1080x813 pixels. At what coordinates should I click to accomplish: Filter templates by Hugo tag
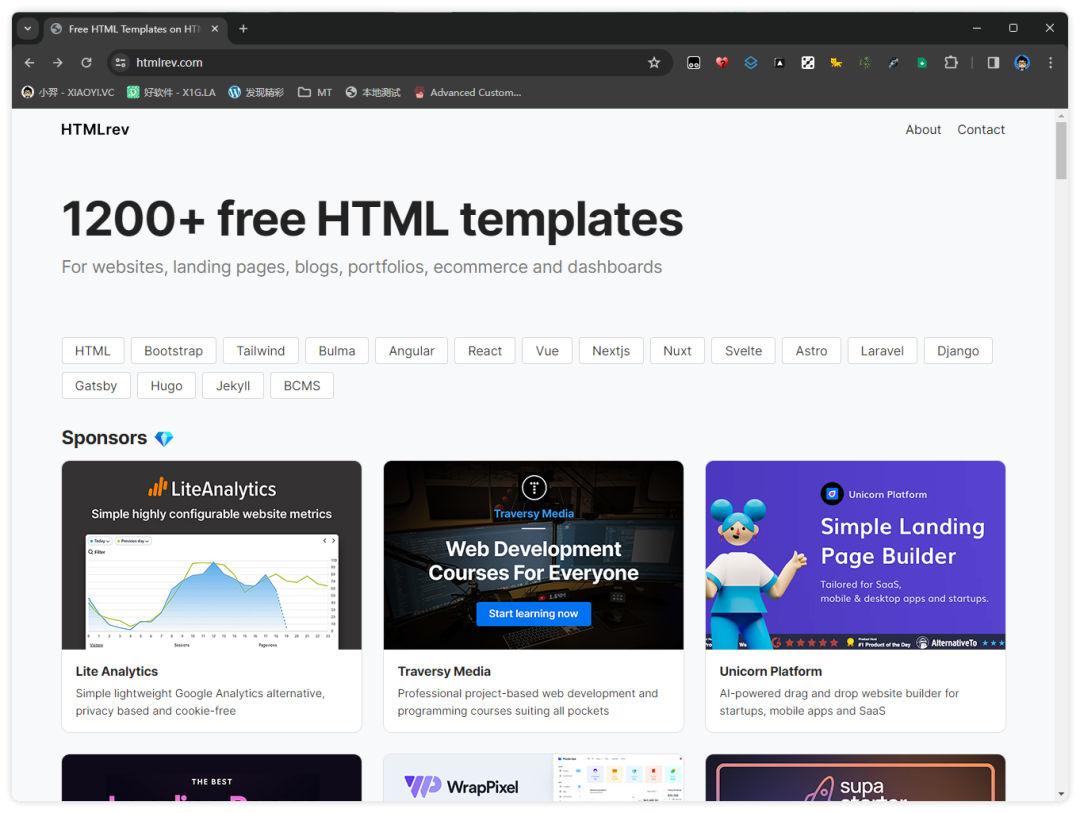click(x=166, y=386)
